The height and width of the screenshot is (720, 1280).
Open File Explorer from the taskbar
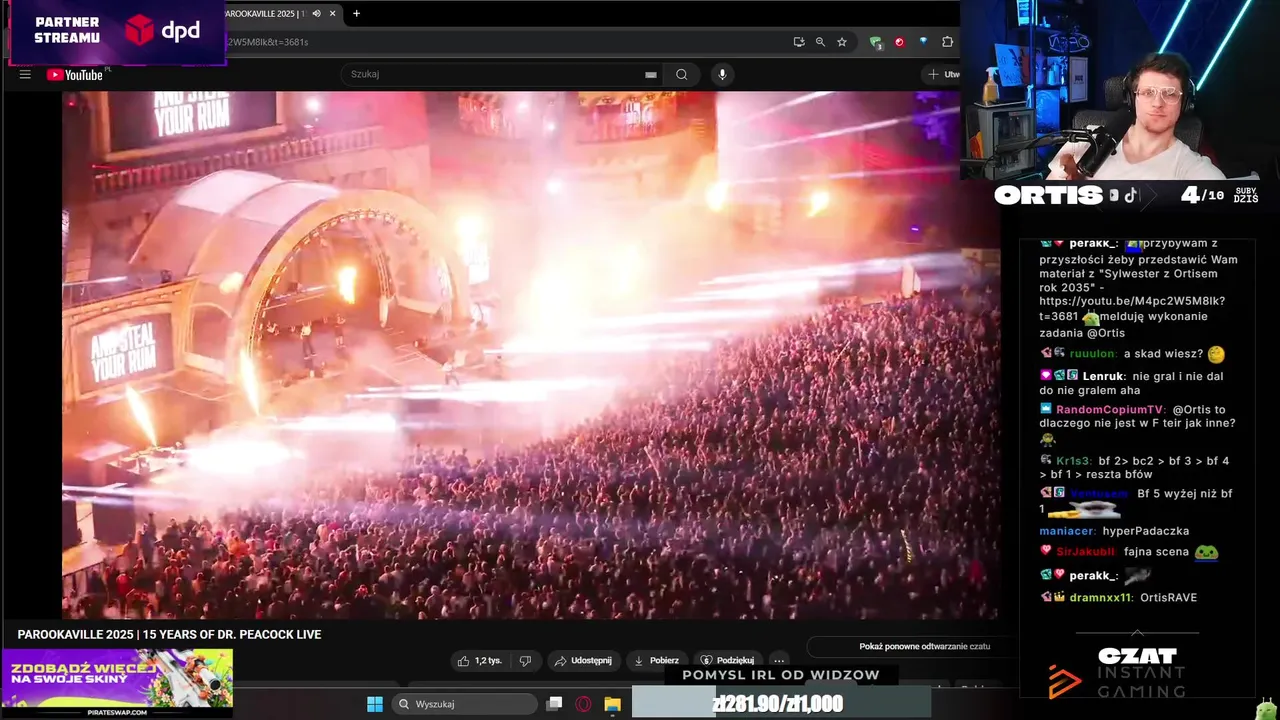point(612,704)
